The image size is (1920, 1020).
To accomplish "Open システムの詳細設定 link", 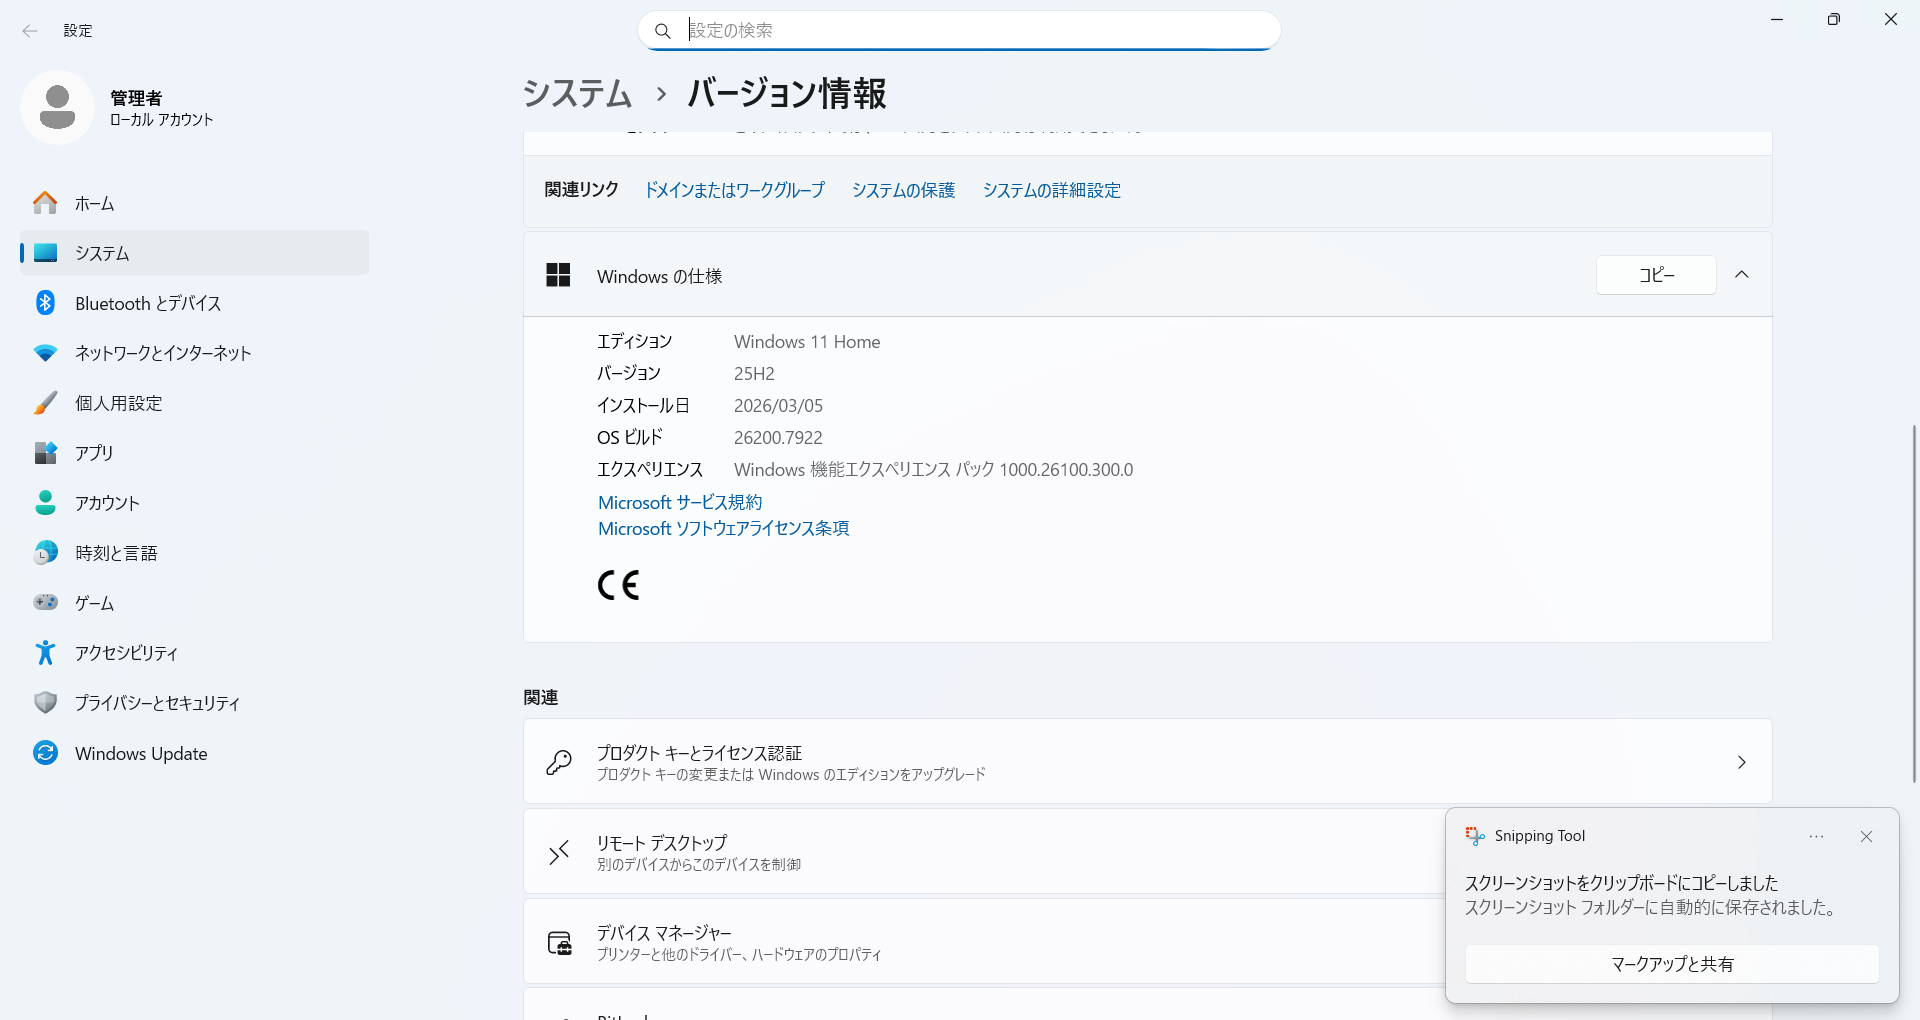I will pos(1051,190).
